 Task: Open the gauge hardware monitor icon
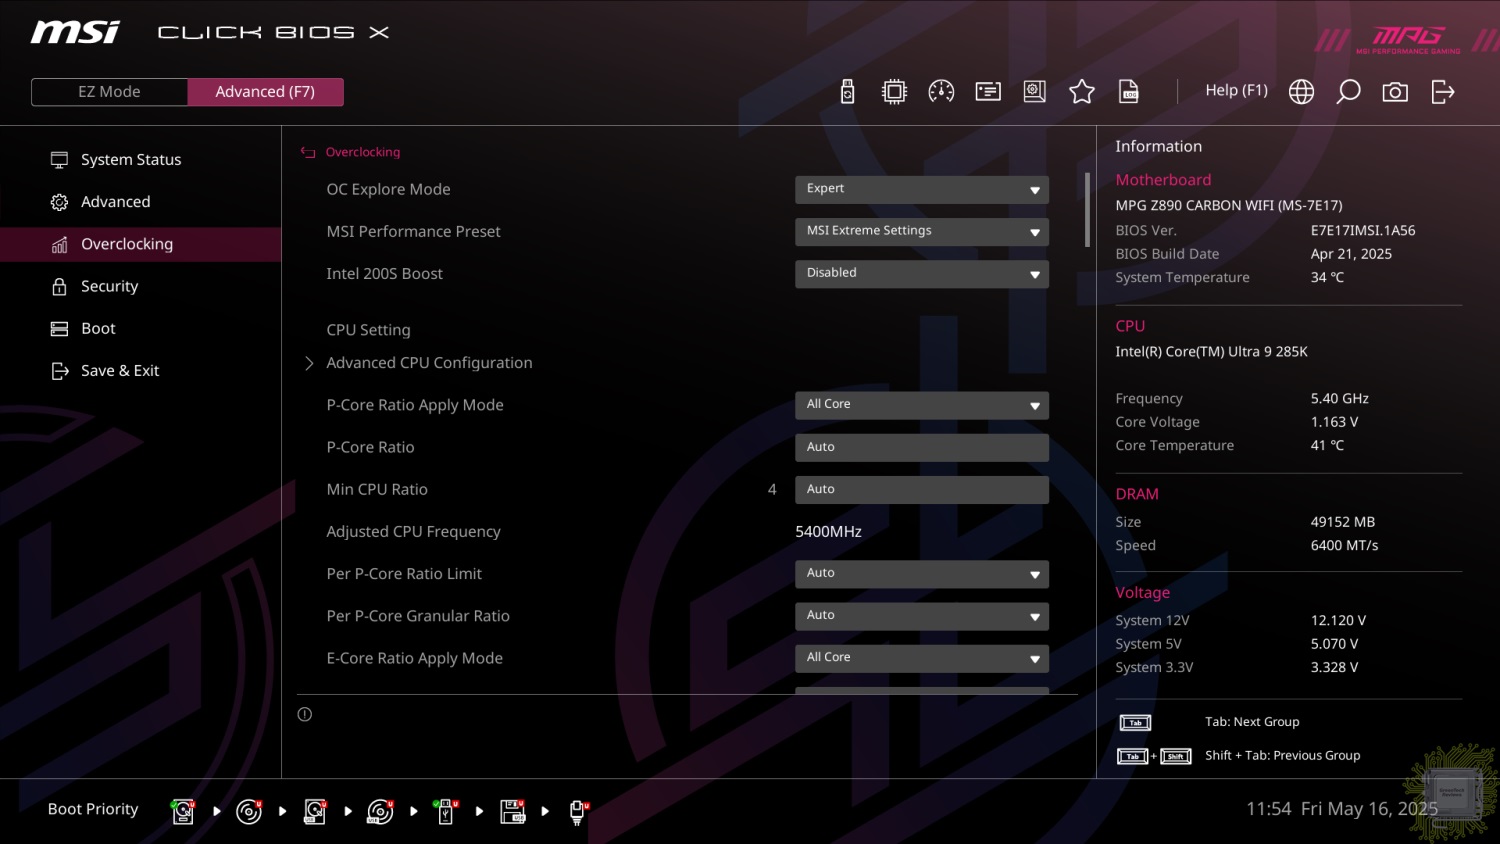tap(941, 92)
